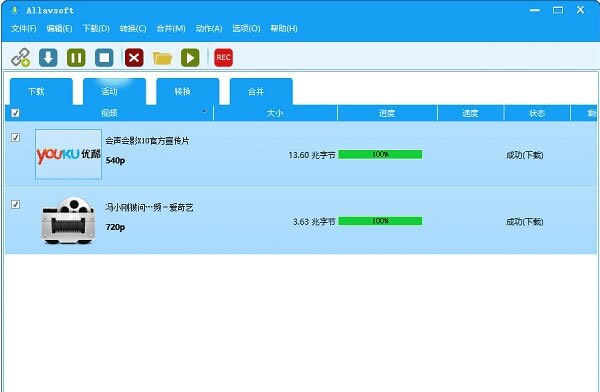Minimize the Allavsoft window

tap(535, 10)
